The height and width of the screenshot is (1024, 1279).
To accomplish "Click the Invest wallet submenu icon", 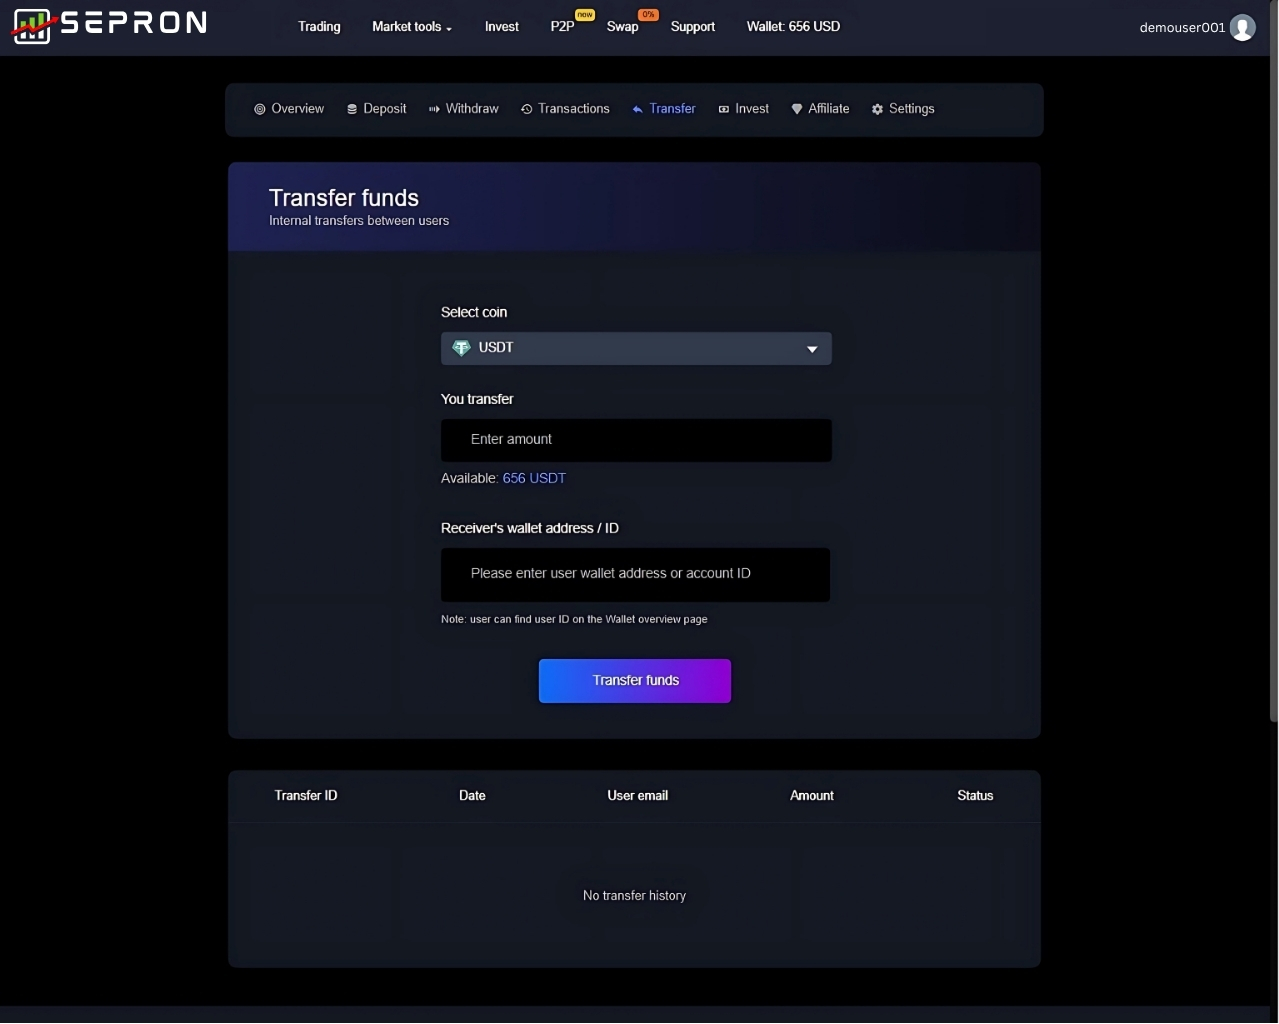I will pos(723,109).
